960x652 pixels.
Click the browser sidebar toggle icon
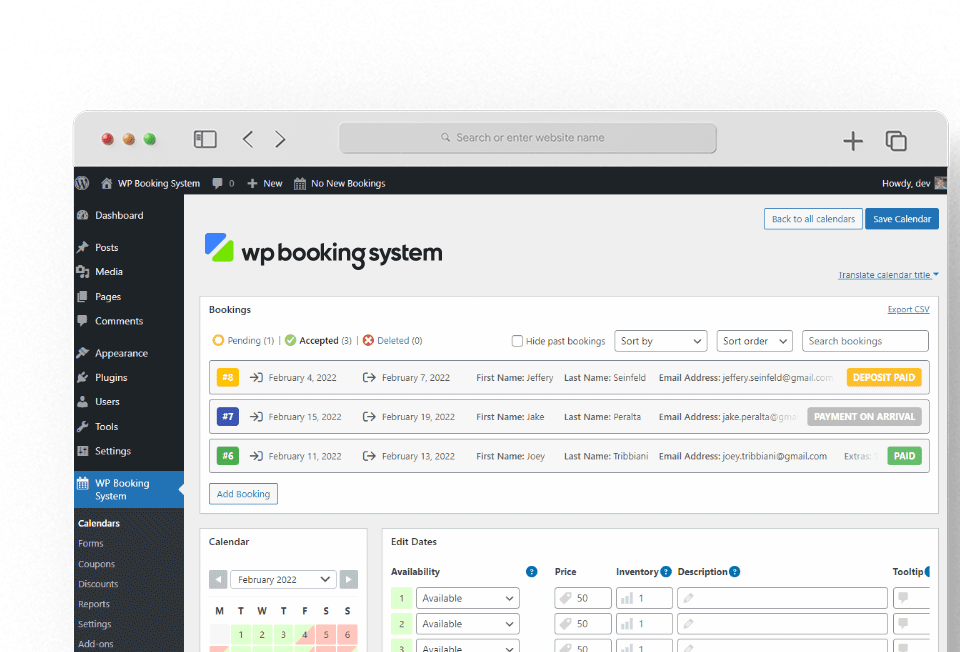coord(205,139)
